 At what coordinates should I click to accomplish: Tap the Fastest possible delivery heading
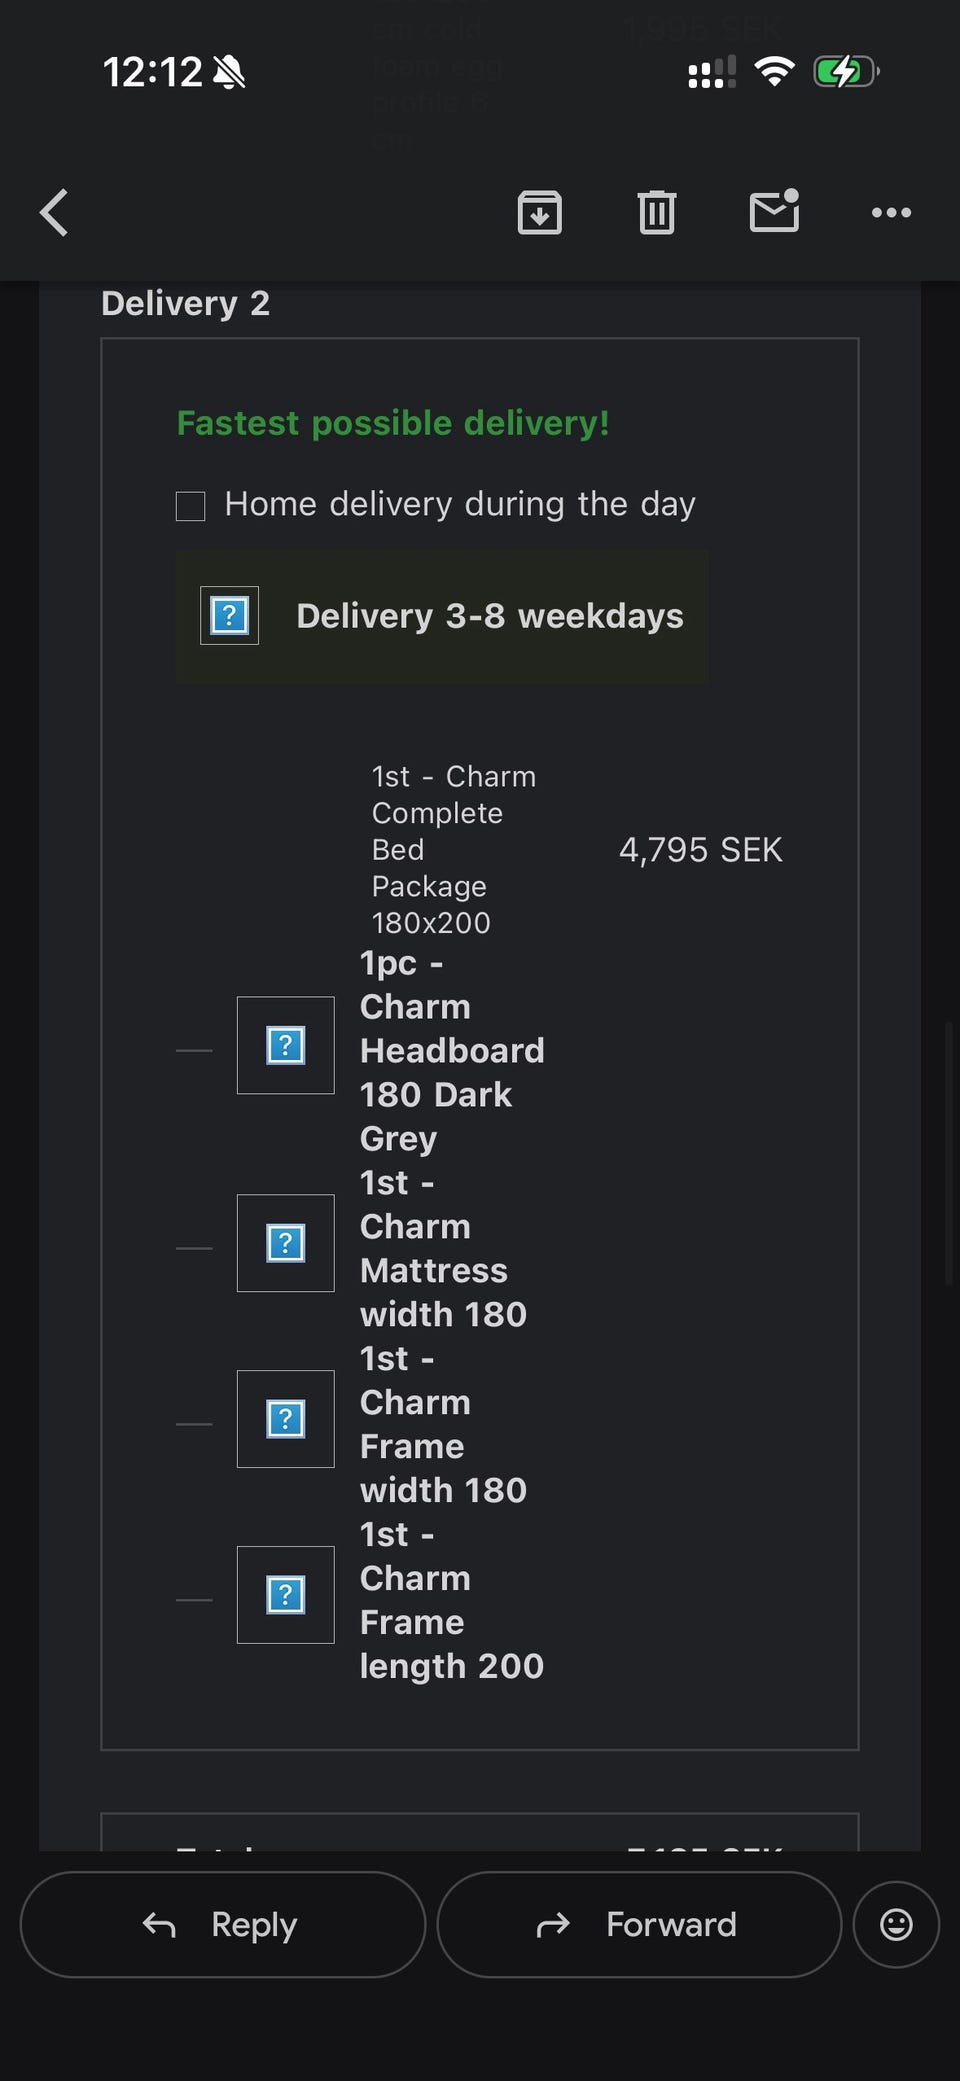pyautogui.click(x=393, y=423)
